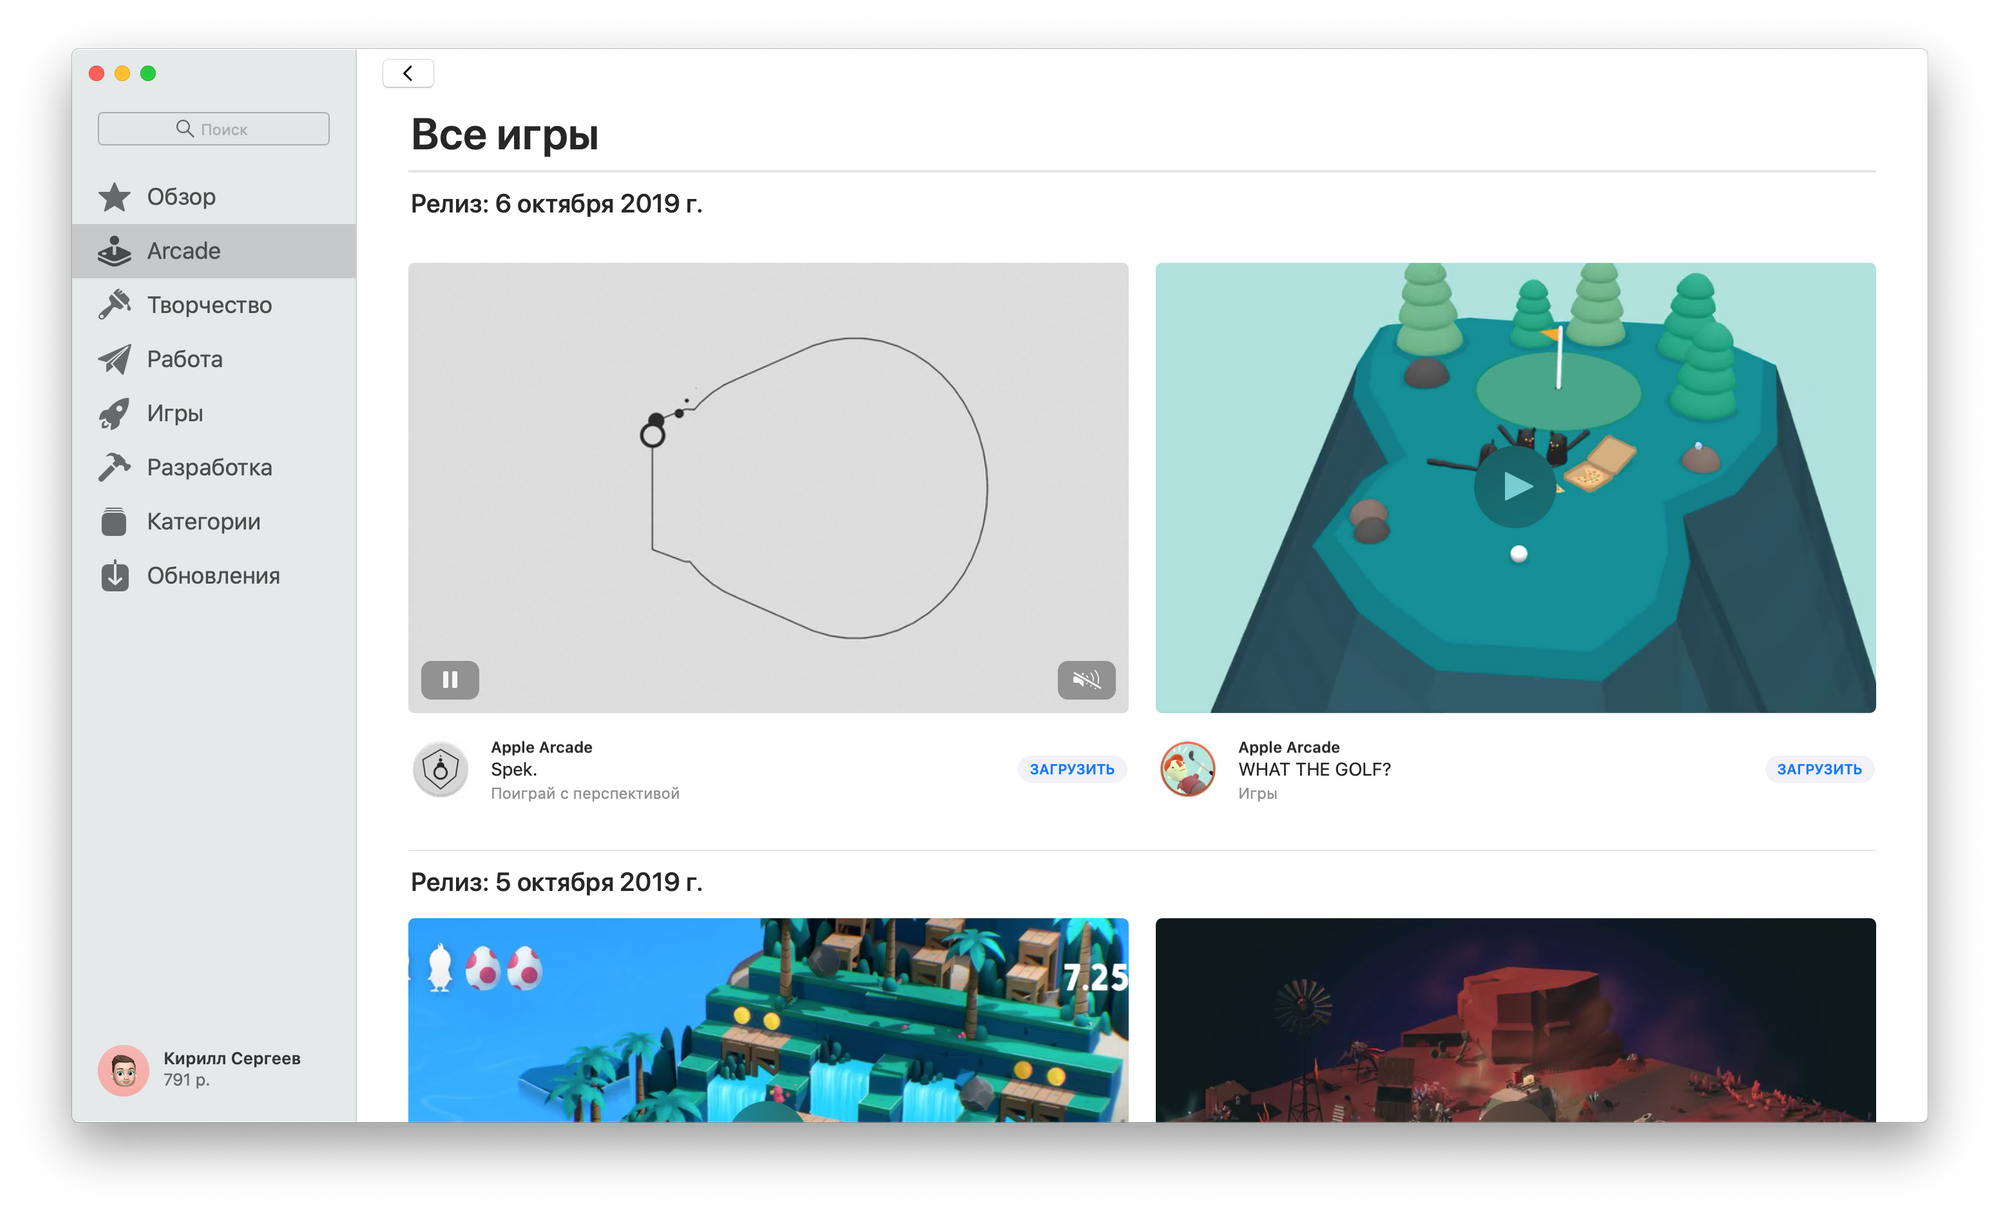
Task: Click the account balance 791 р.
Action: point(187,1080)
